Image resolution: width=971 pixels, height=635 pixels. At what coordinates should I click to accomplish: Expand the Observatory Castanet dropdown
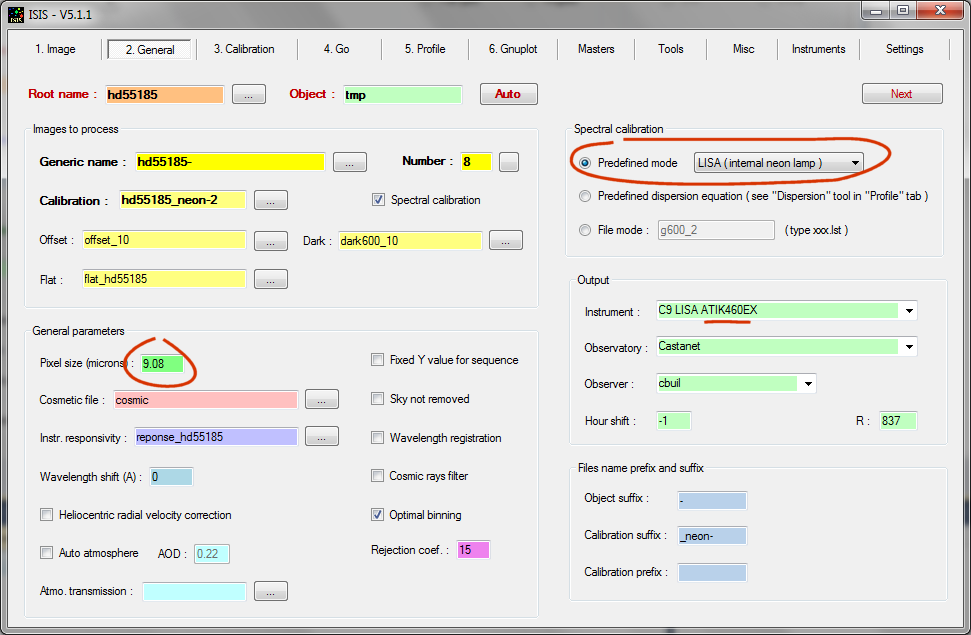point(908,347)
